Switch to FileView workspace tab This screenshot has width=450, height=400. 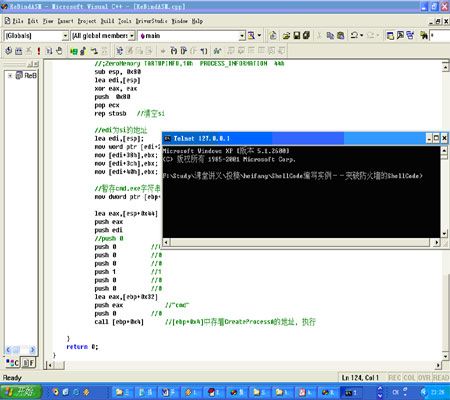[x=29, y=362]
